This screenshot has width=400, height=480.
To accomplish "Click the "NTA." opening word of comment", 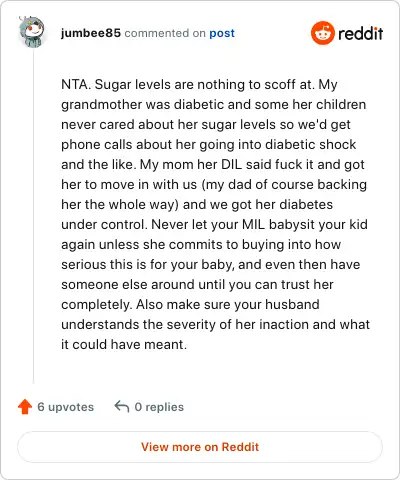I will (x=76, y=84).
